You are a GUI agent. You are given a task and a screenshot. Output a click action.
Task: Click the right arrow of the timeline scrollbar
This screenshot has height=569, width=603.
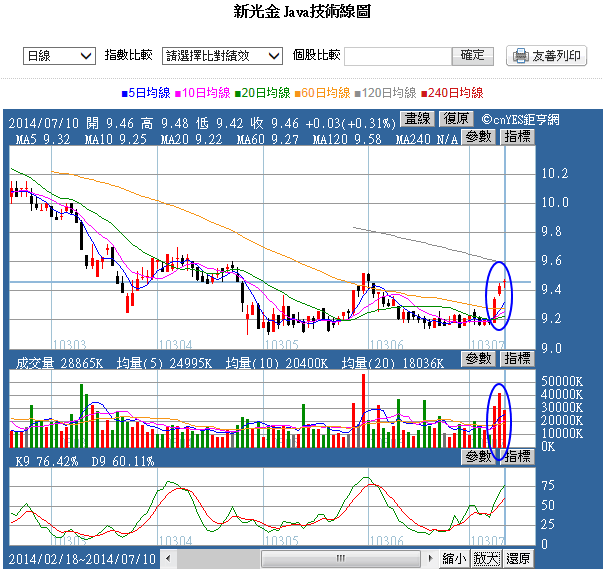[x=430, y=558]
